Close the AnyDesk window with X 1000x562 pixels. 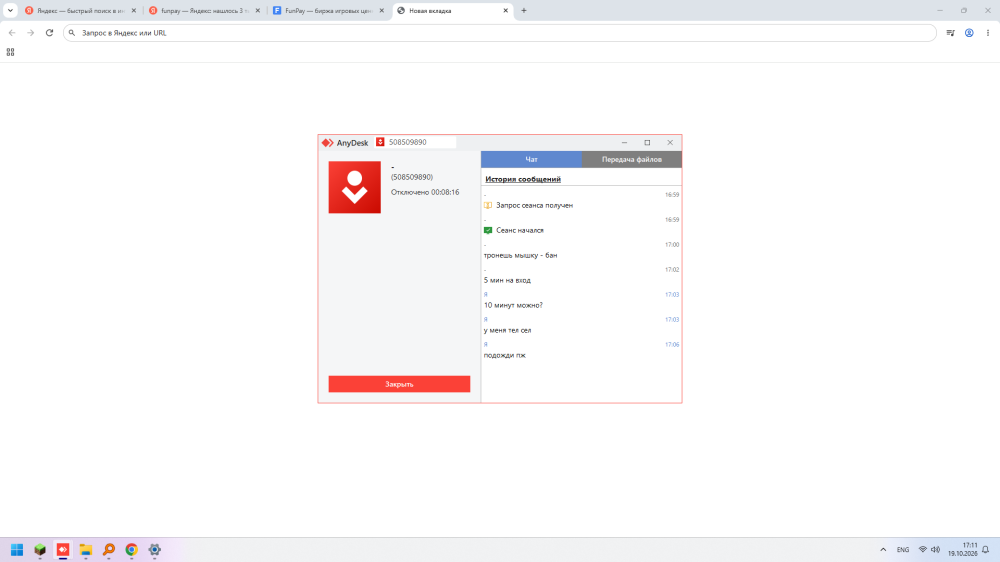point(670,143)
